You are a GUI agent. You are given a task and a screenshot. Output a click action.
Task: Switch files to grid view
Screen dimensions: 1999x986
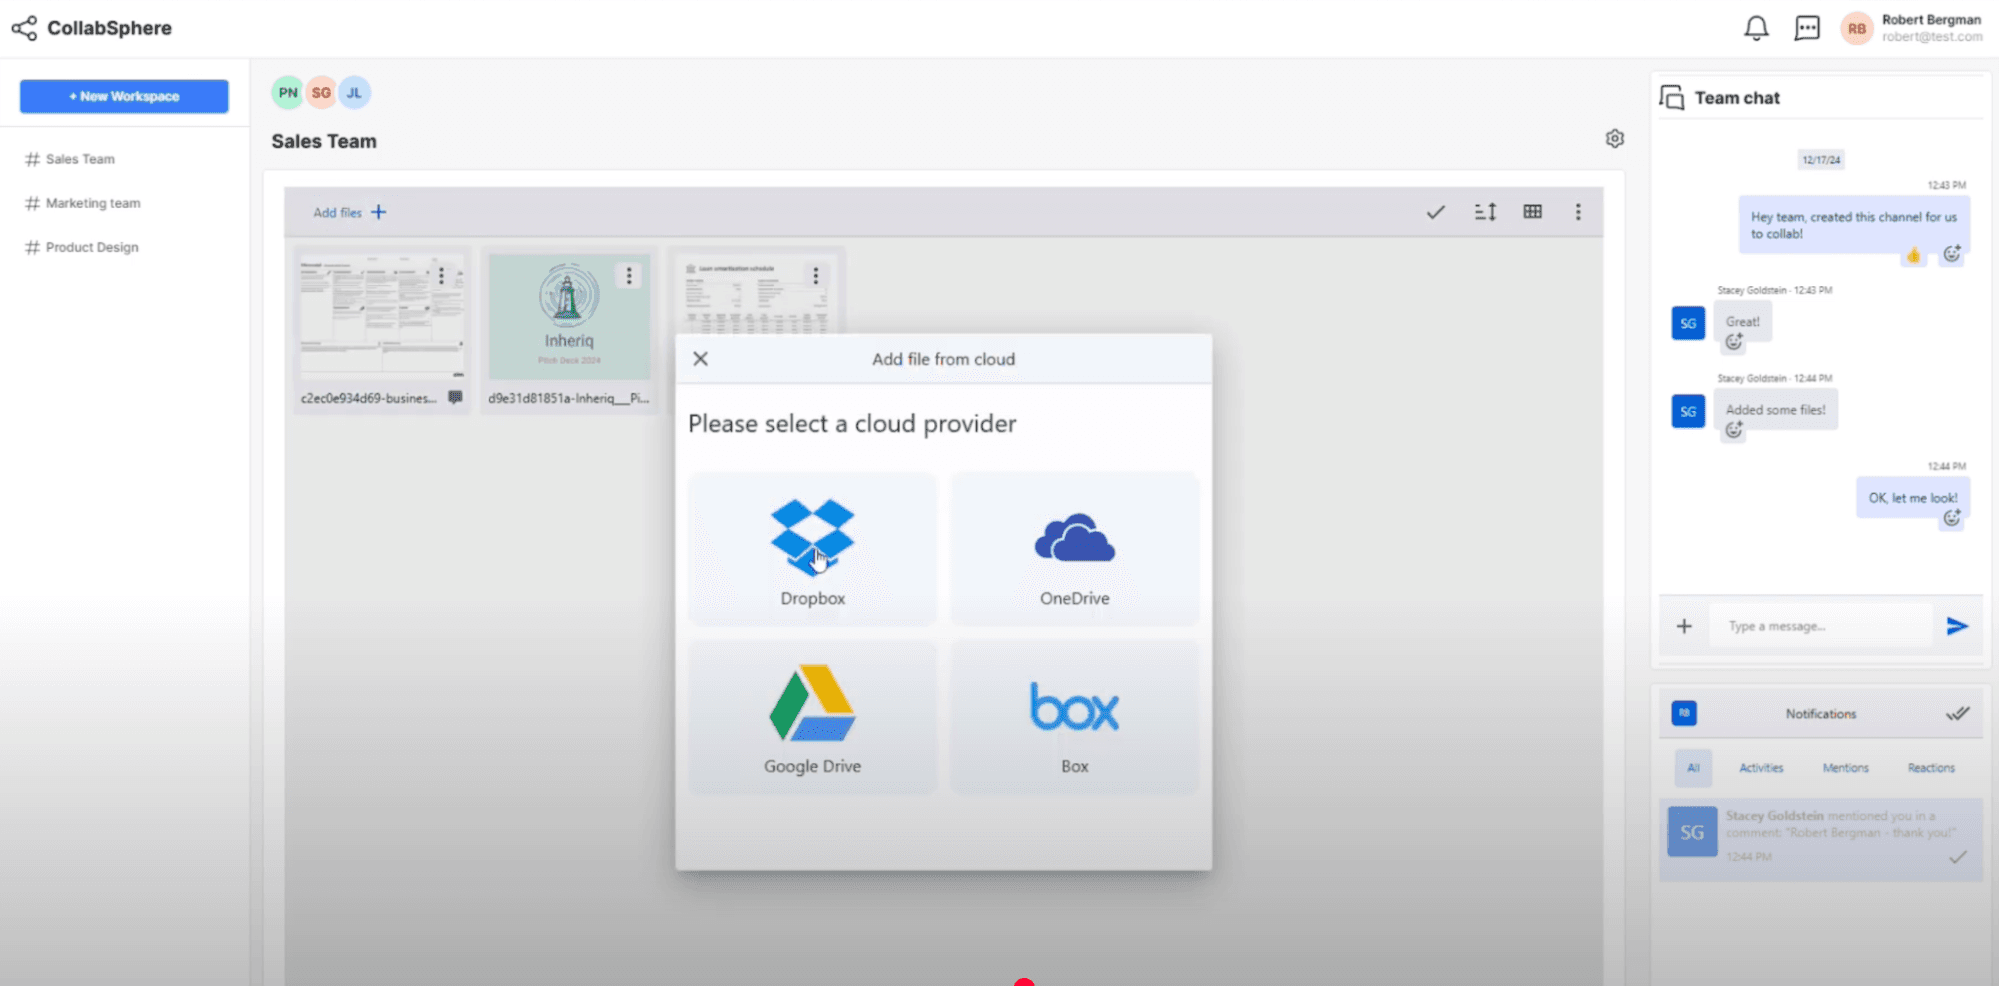[1532, 212]
